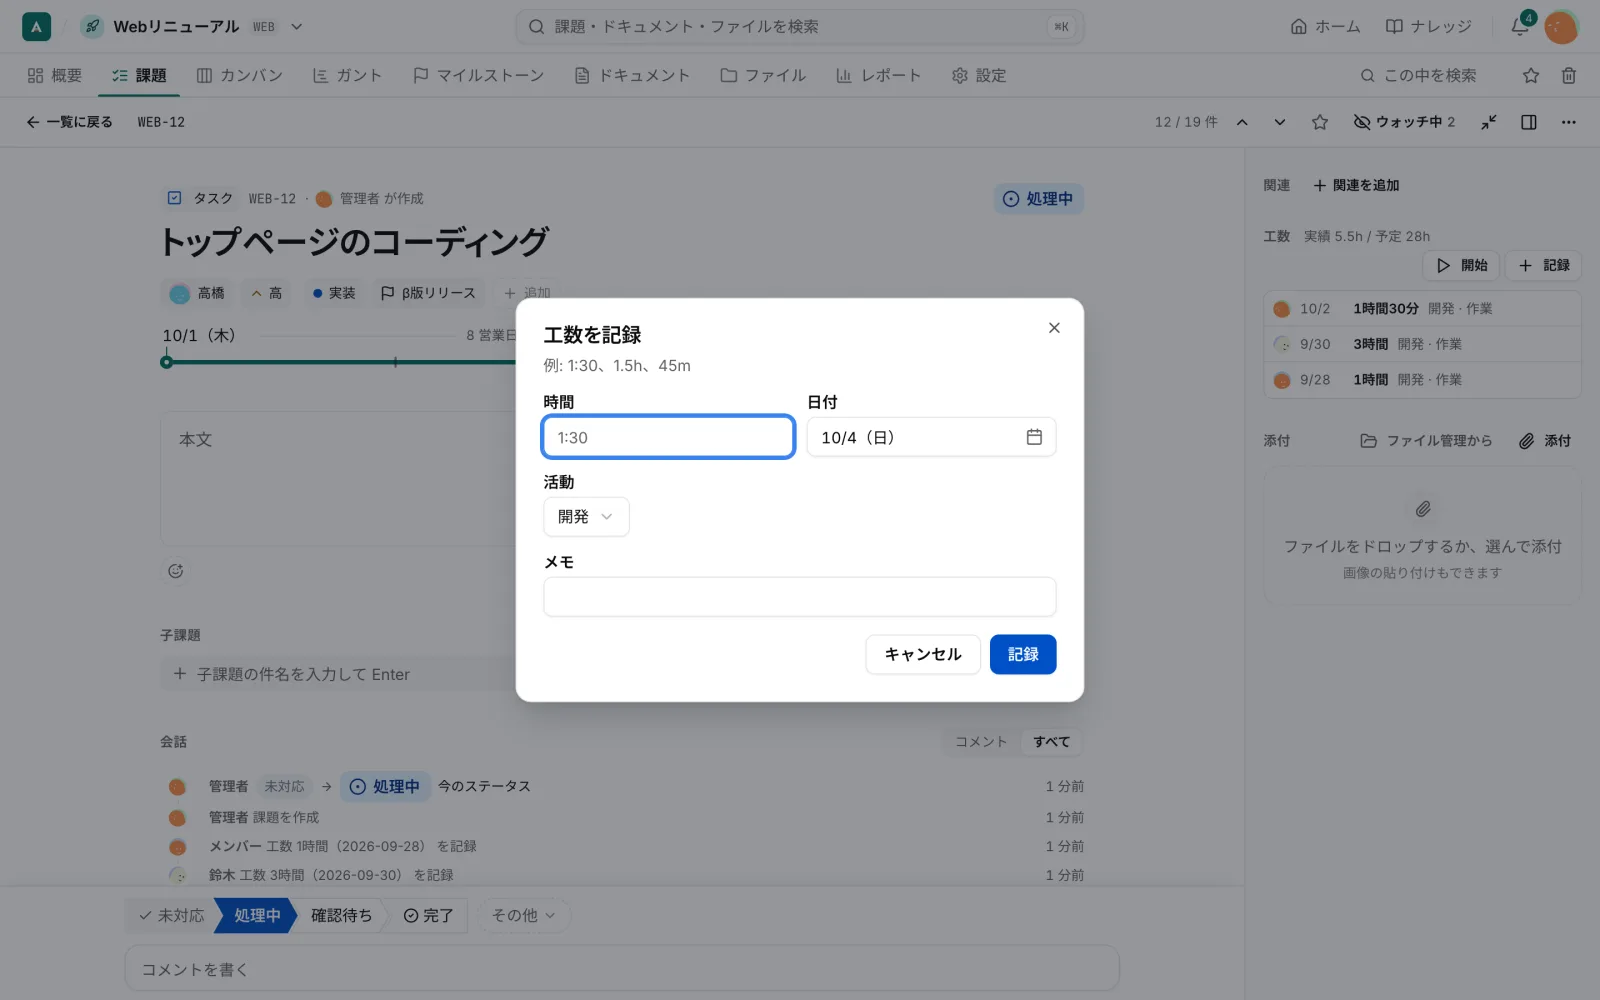Screen dimensions: 1600x1000
Task: Go back with 一覧に戻る
Action: pos(69,122)
